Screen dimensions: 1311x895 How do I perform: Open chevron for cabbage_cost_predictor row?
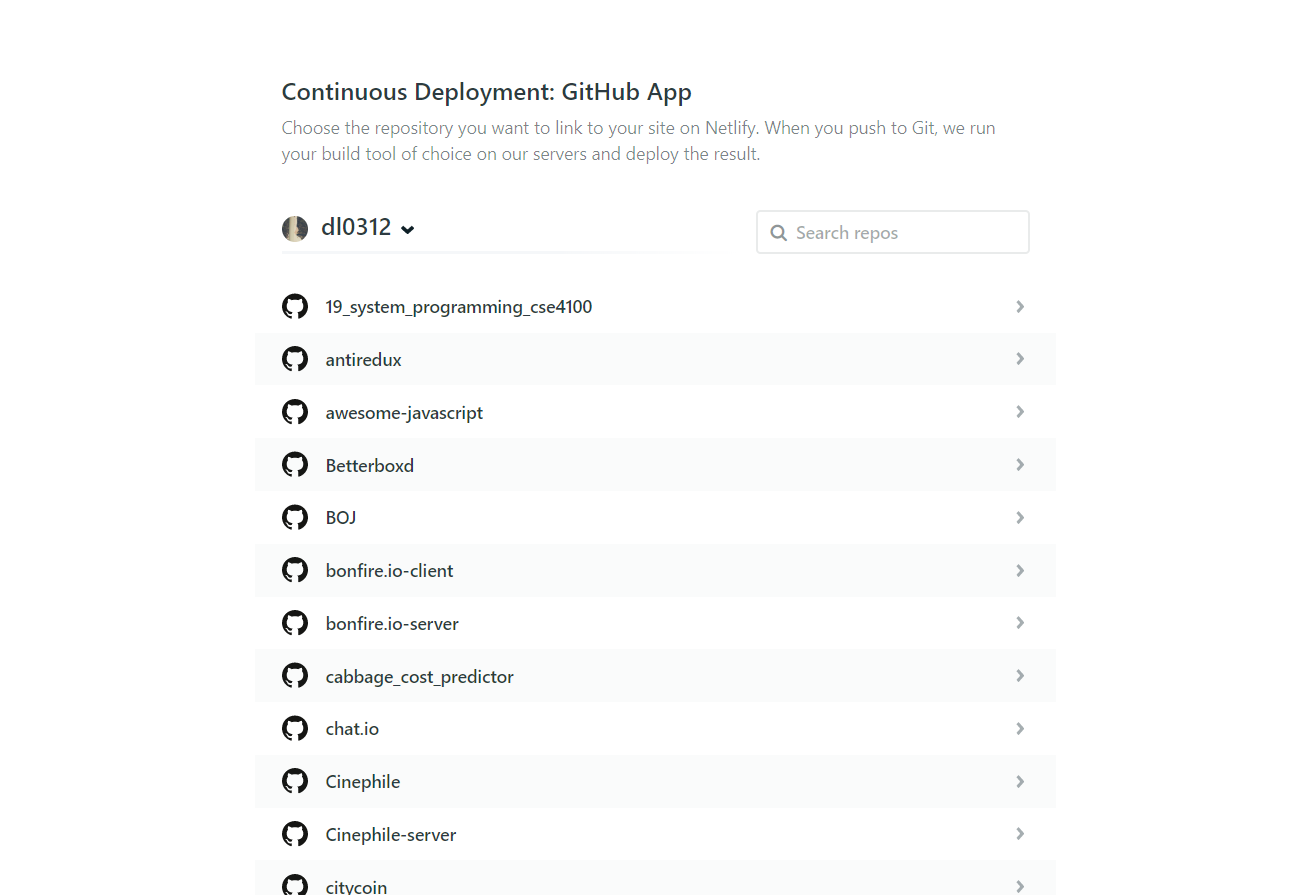tap(1020, 676)
